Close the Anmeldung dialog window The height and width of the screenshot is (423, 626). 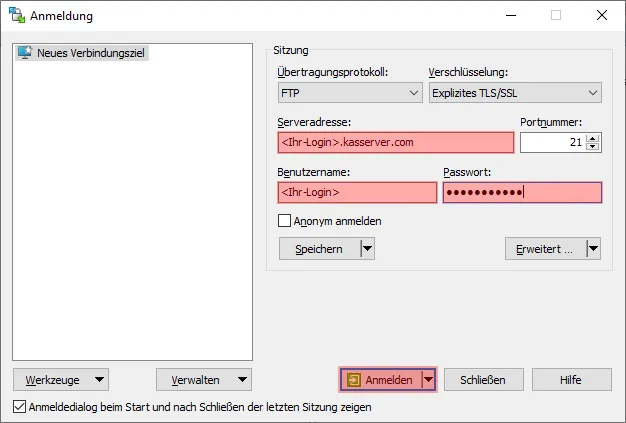click(602, 16)
